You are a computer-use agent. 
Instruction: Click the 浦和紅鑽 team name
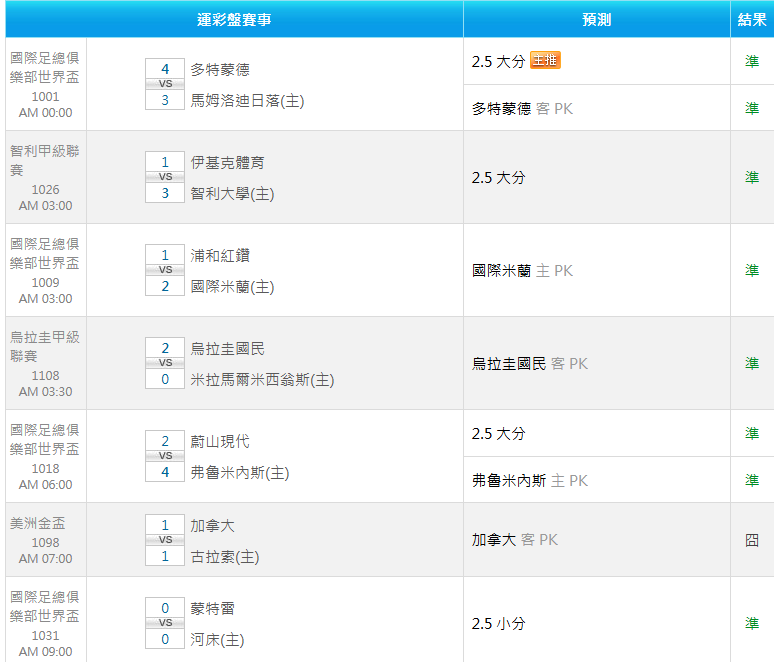coord(220,256)
